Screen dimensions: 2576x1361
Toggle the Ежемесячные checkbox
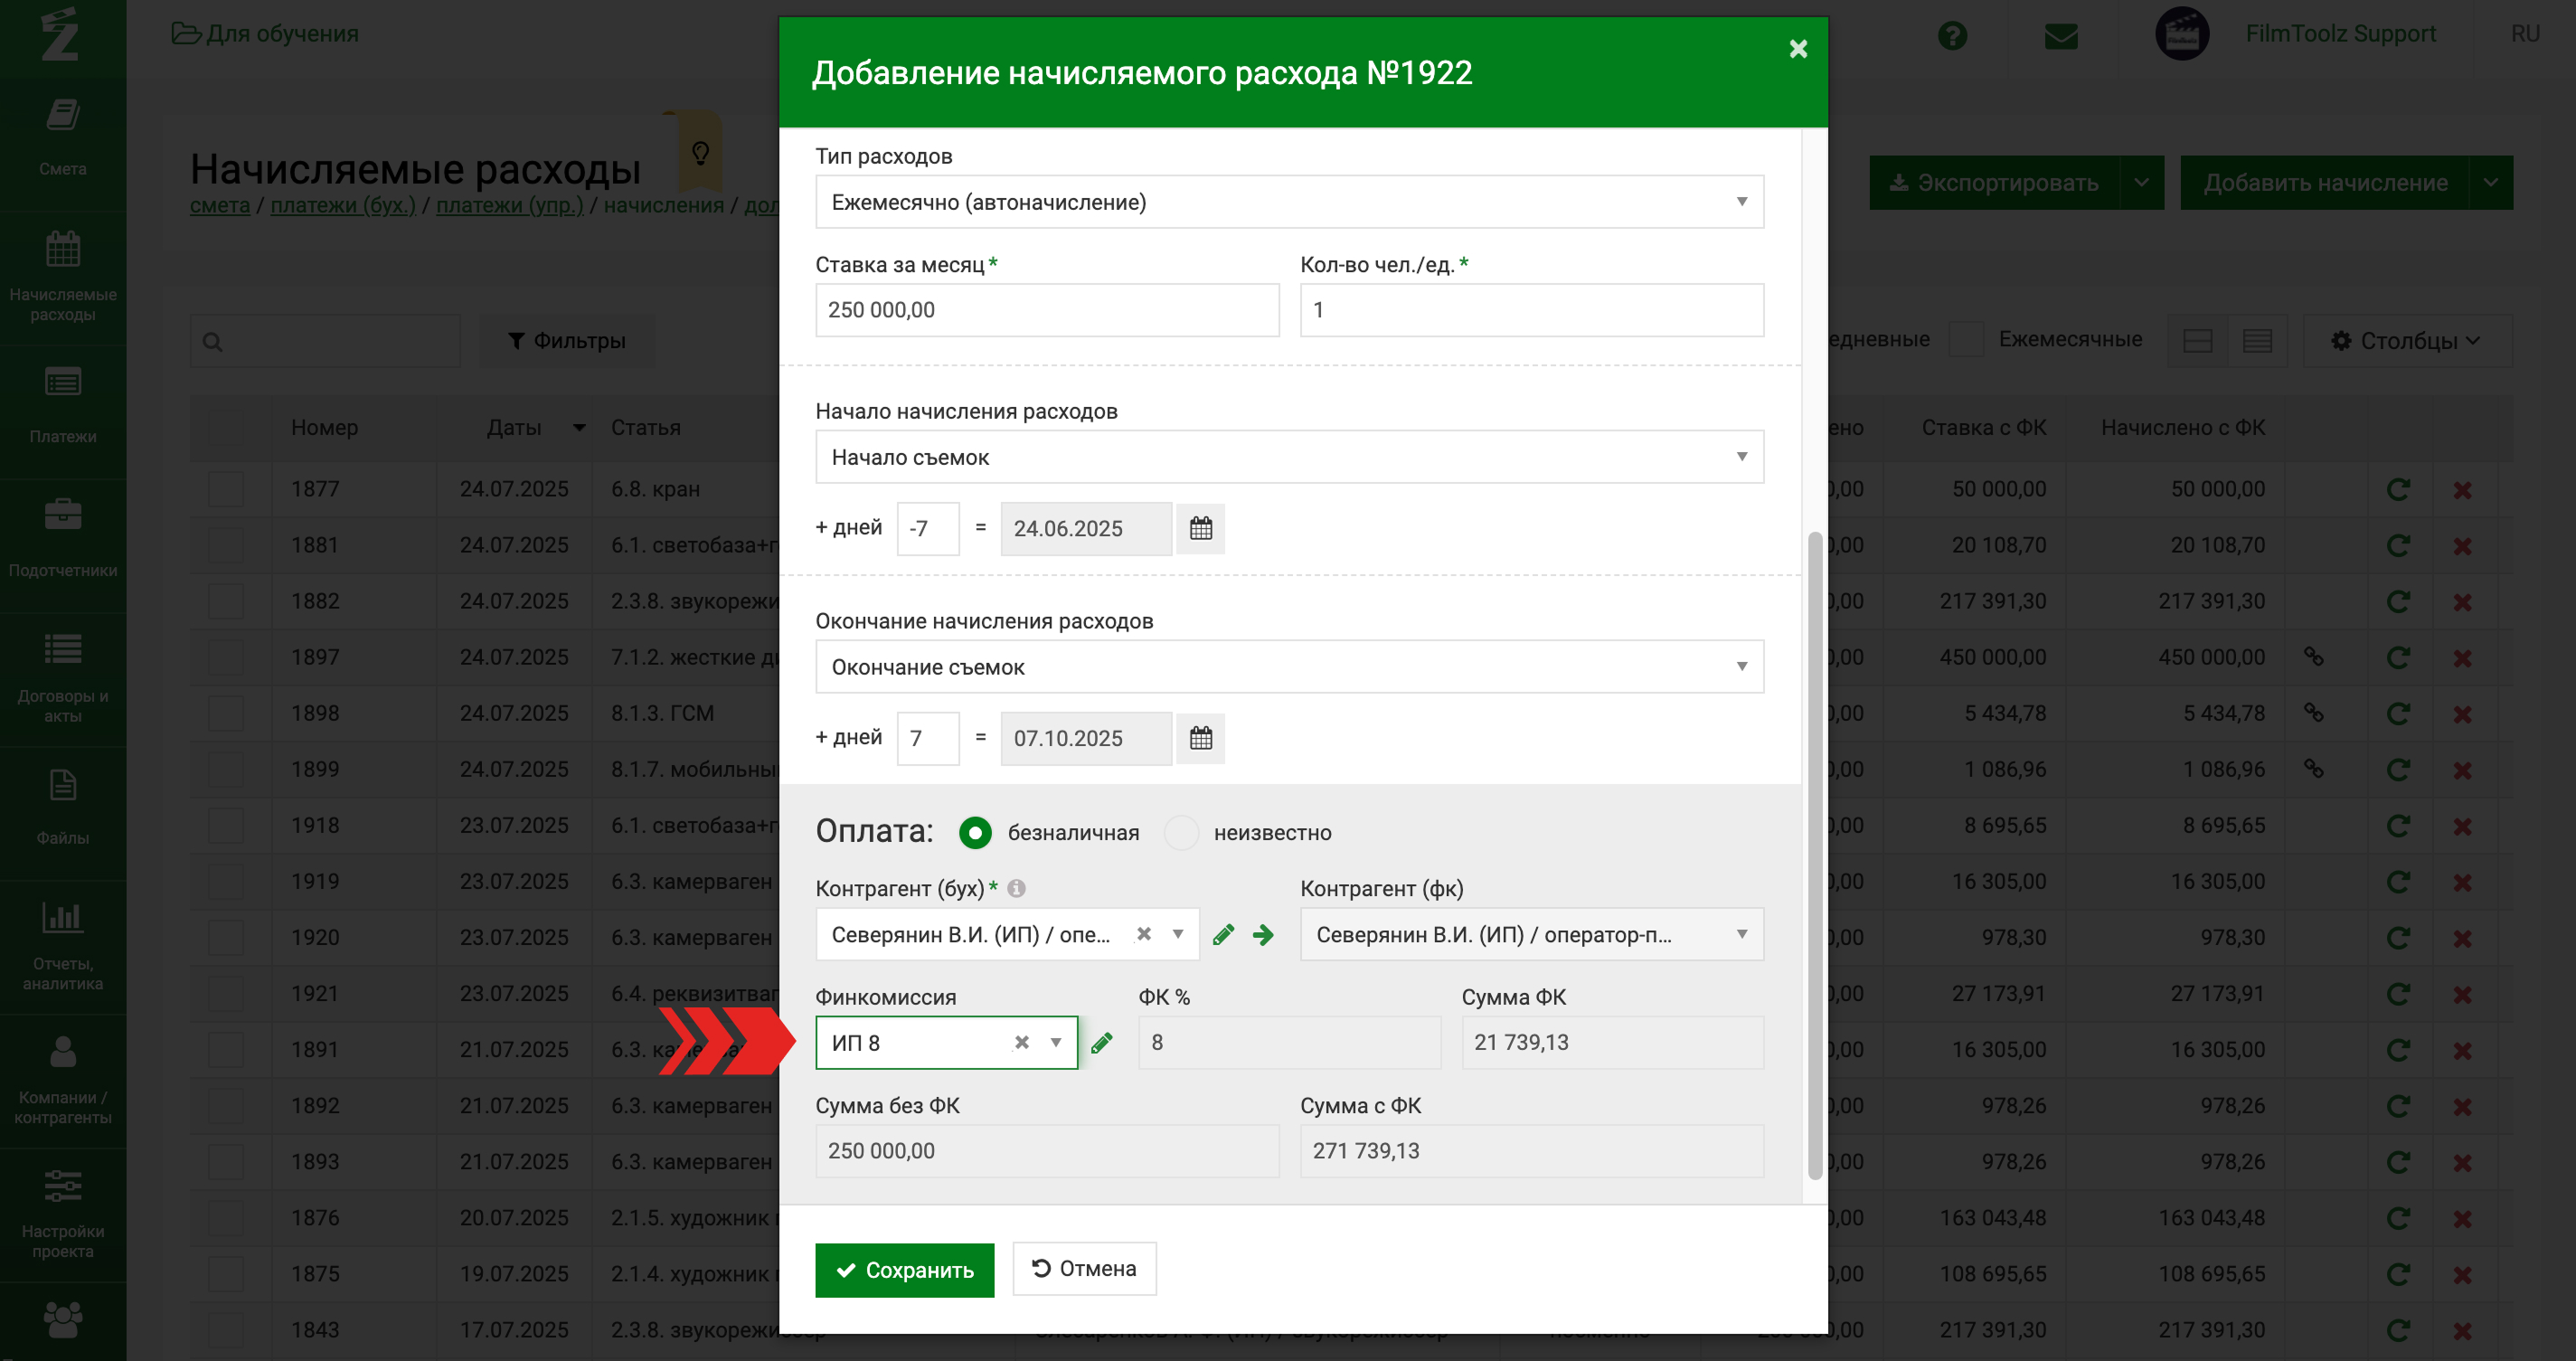click(1966, 339)
